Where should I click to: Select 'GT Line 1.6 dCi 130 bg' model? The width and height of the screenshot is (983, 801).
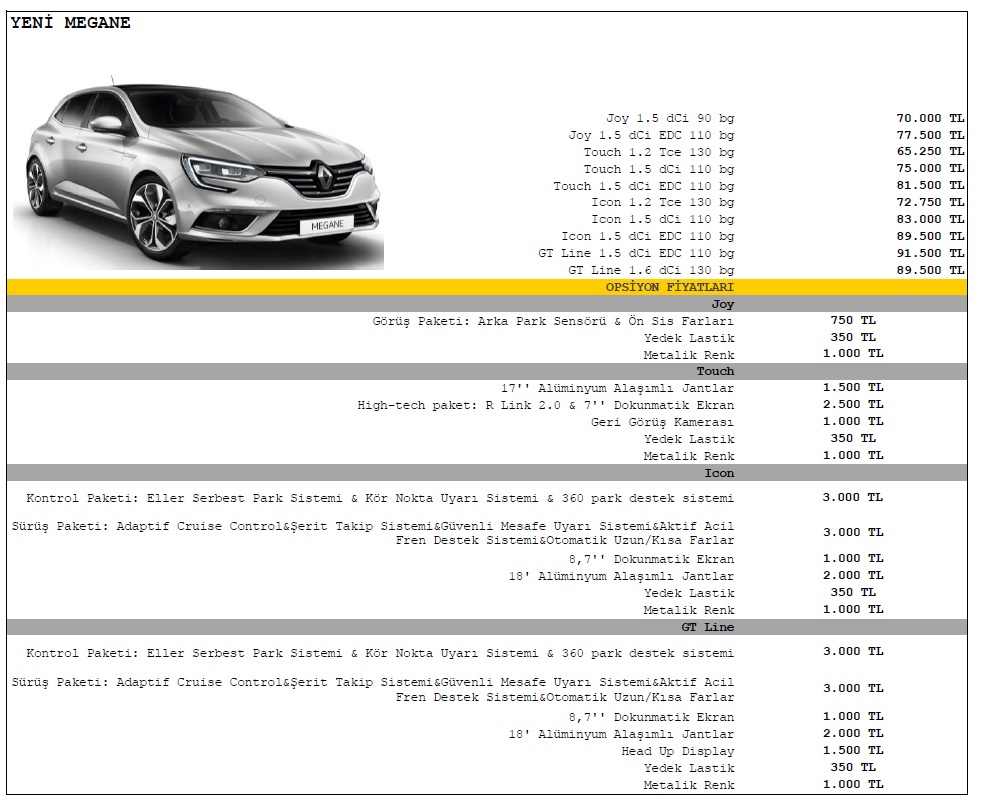pyautogui.click(x=651, y=270)
